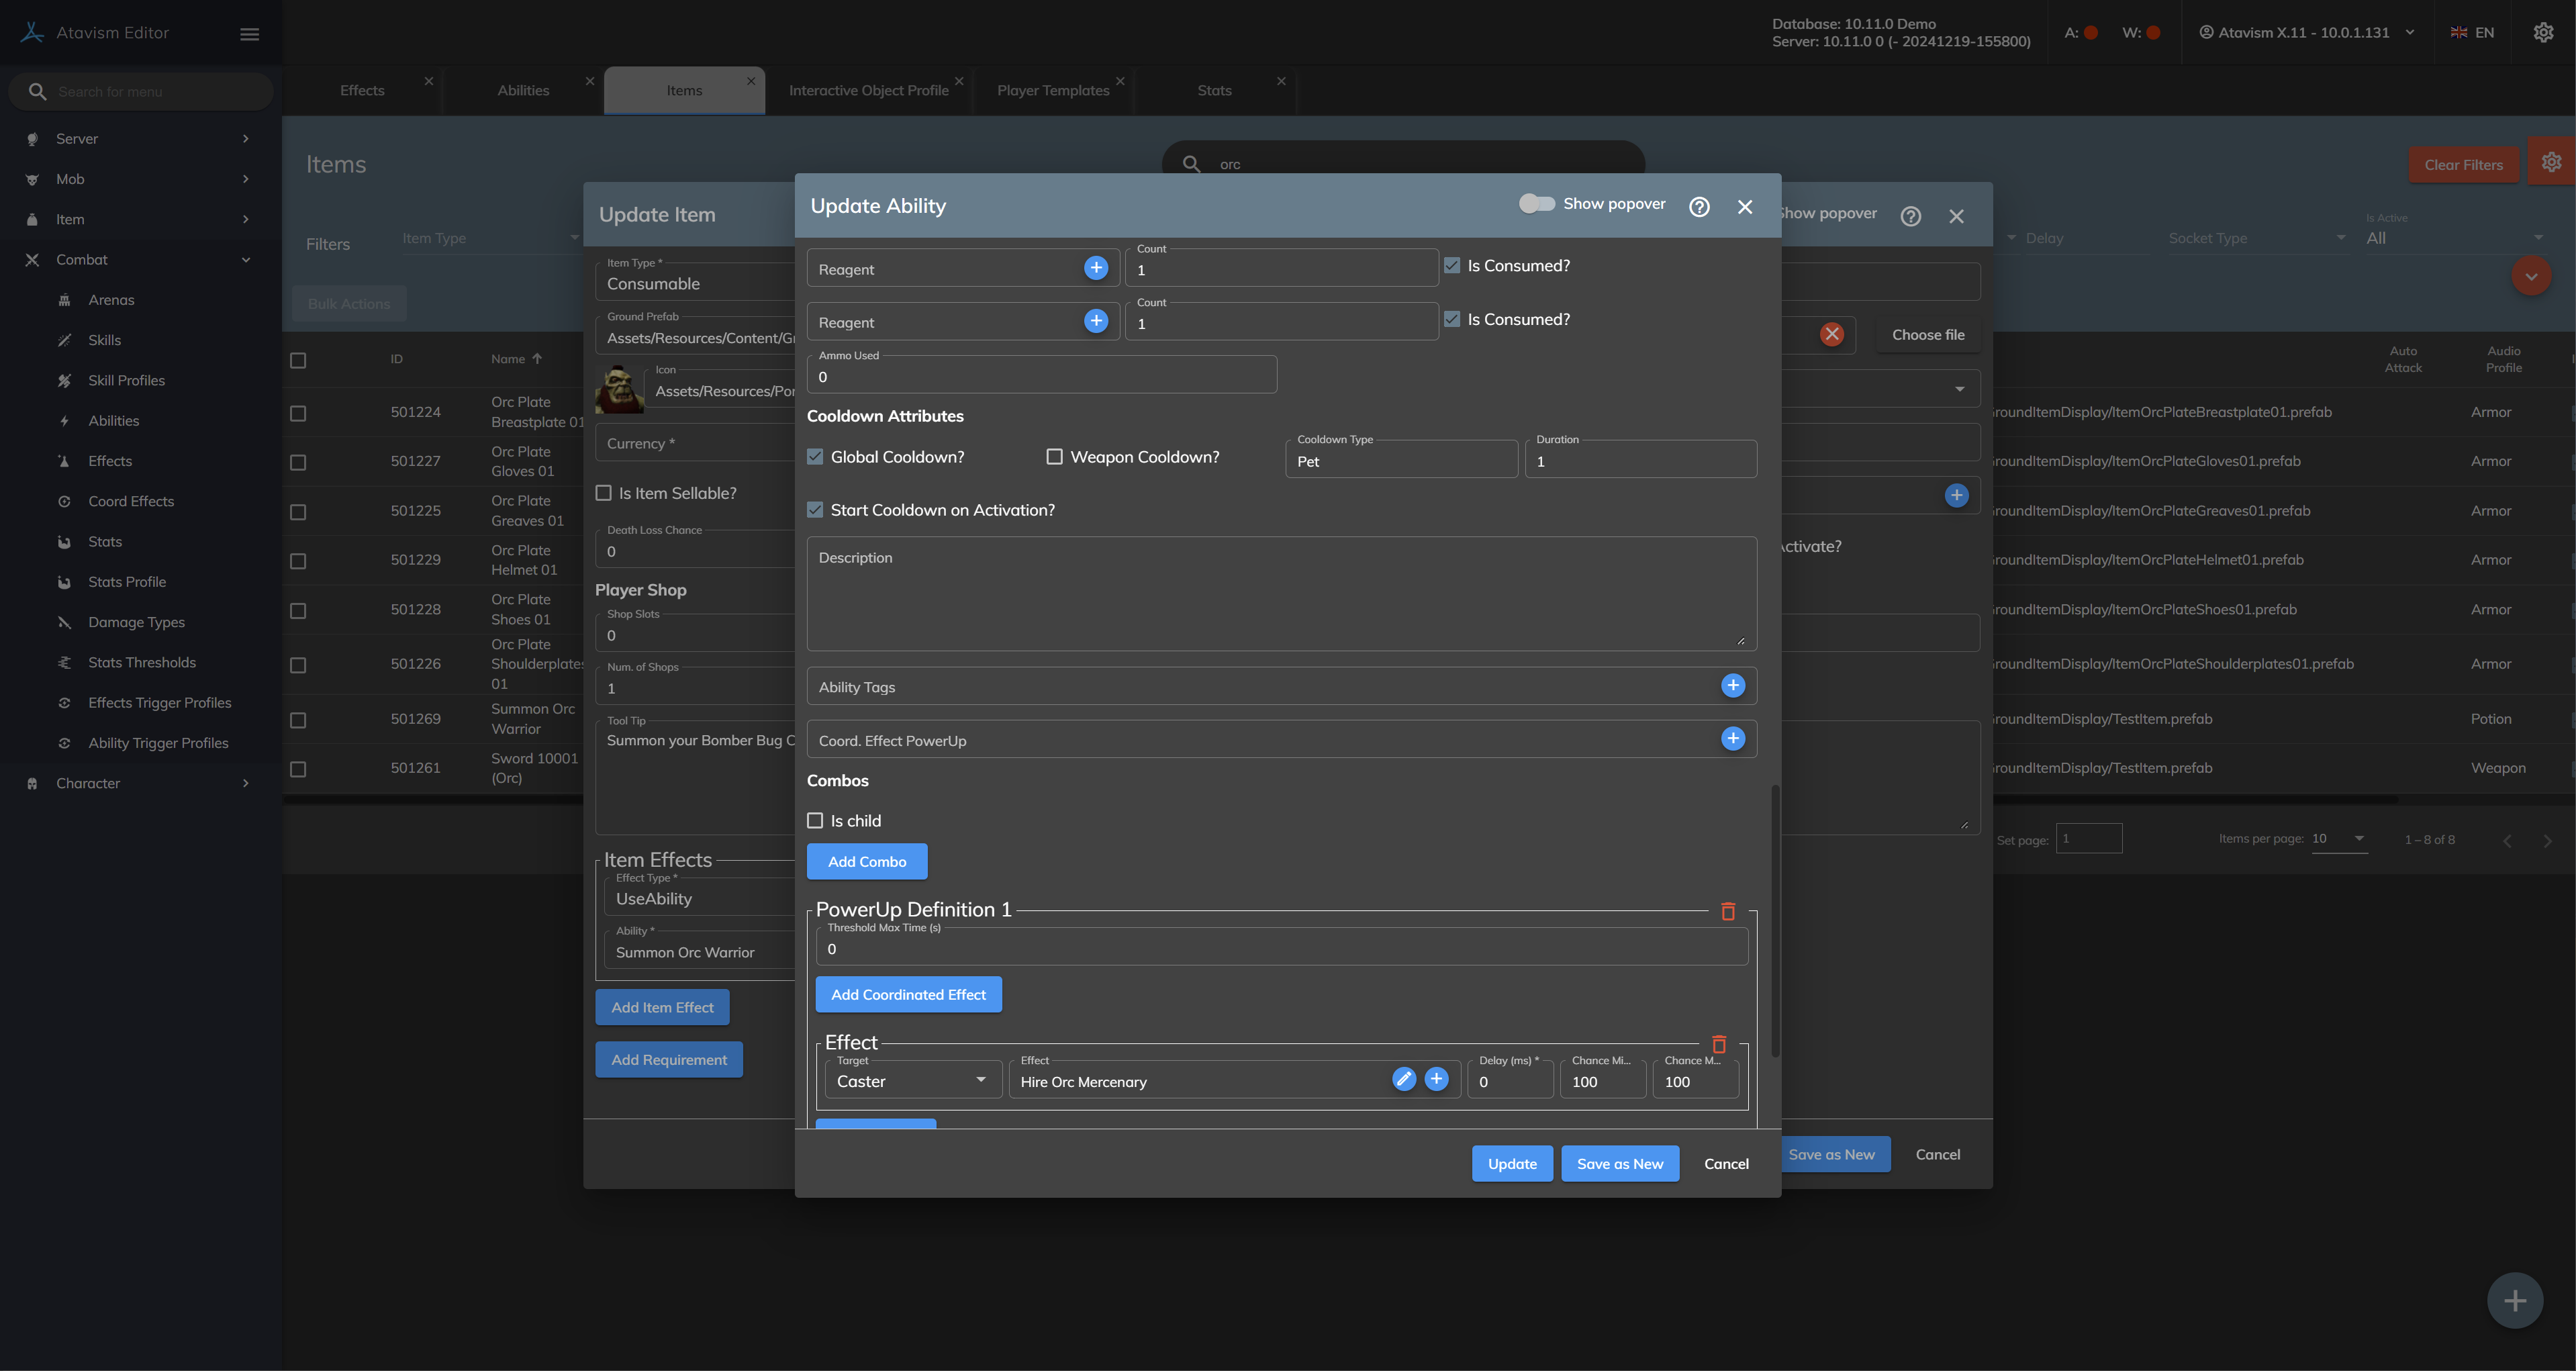Open the Target dropdown showing Caster
Screen dimensions: 2576x1371
click(911, 1081)
